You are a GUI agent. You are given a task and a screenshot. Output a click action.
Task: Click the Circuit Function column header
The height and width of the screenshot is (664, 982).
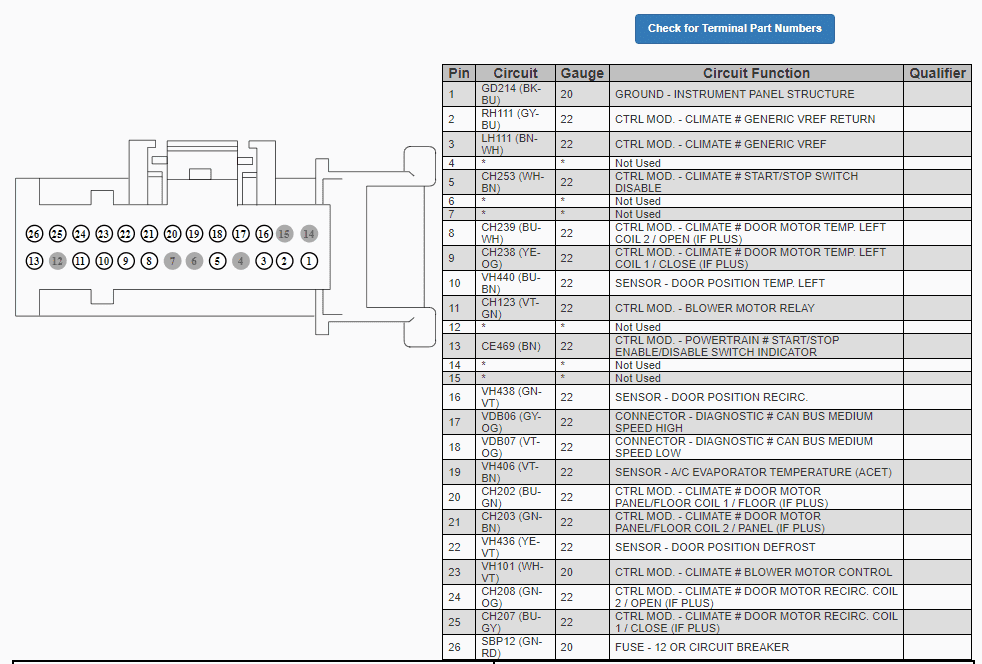[757, 73]
